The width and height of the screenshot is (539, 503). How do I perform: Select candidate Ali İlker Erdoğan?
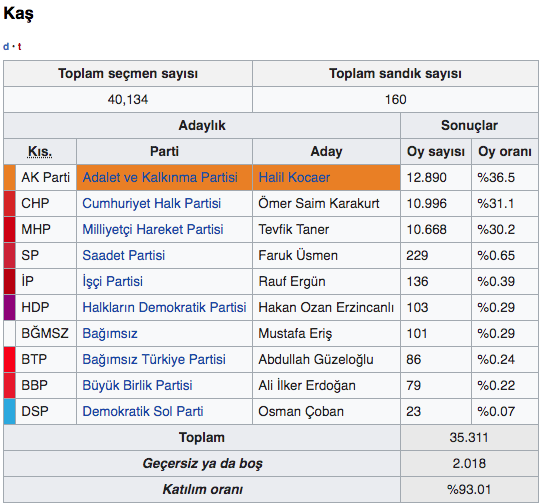pyautogui.click(x=307, y=385)
